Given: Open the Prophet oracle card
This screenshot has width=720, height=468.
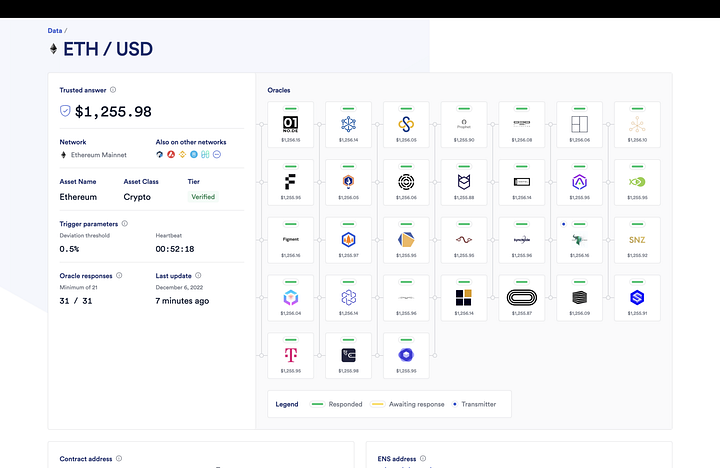Looking at the screenshot, I should coord(464,124).
